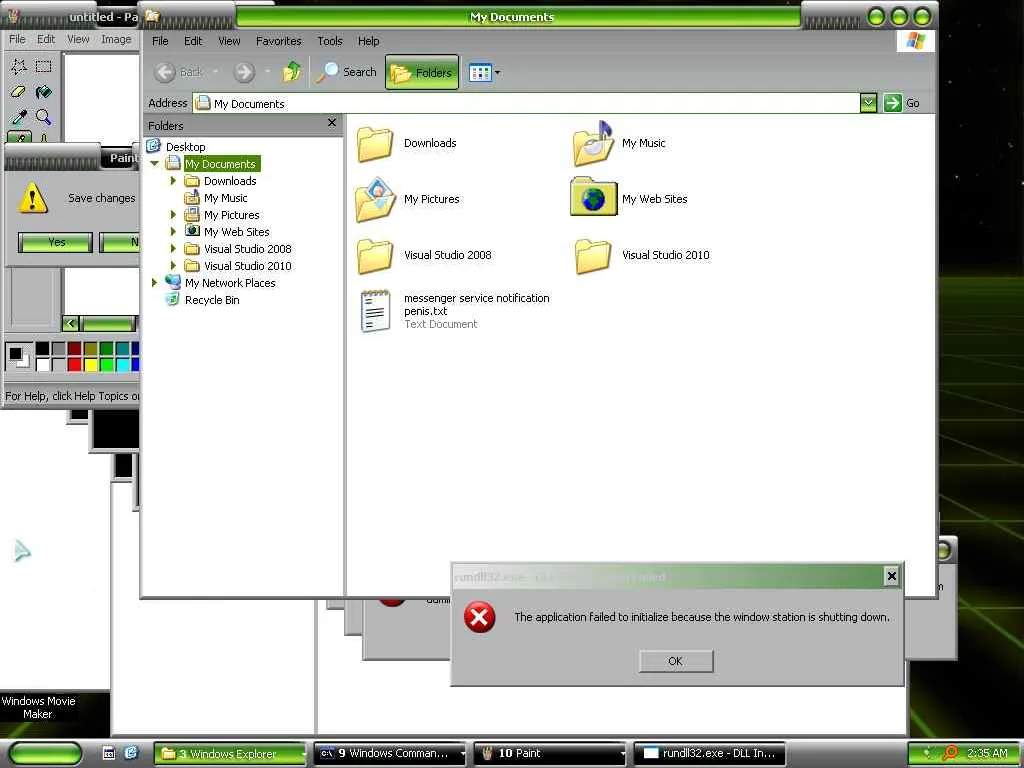Click the Paint foreground/background color indicator
This screenshot has width=1024, height=768.
(x=18, y=357)
